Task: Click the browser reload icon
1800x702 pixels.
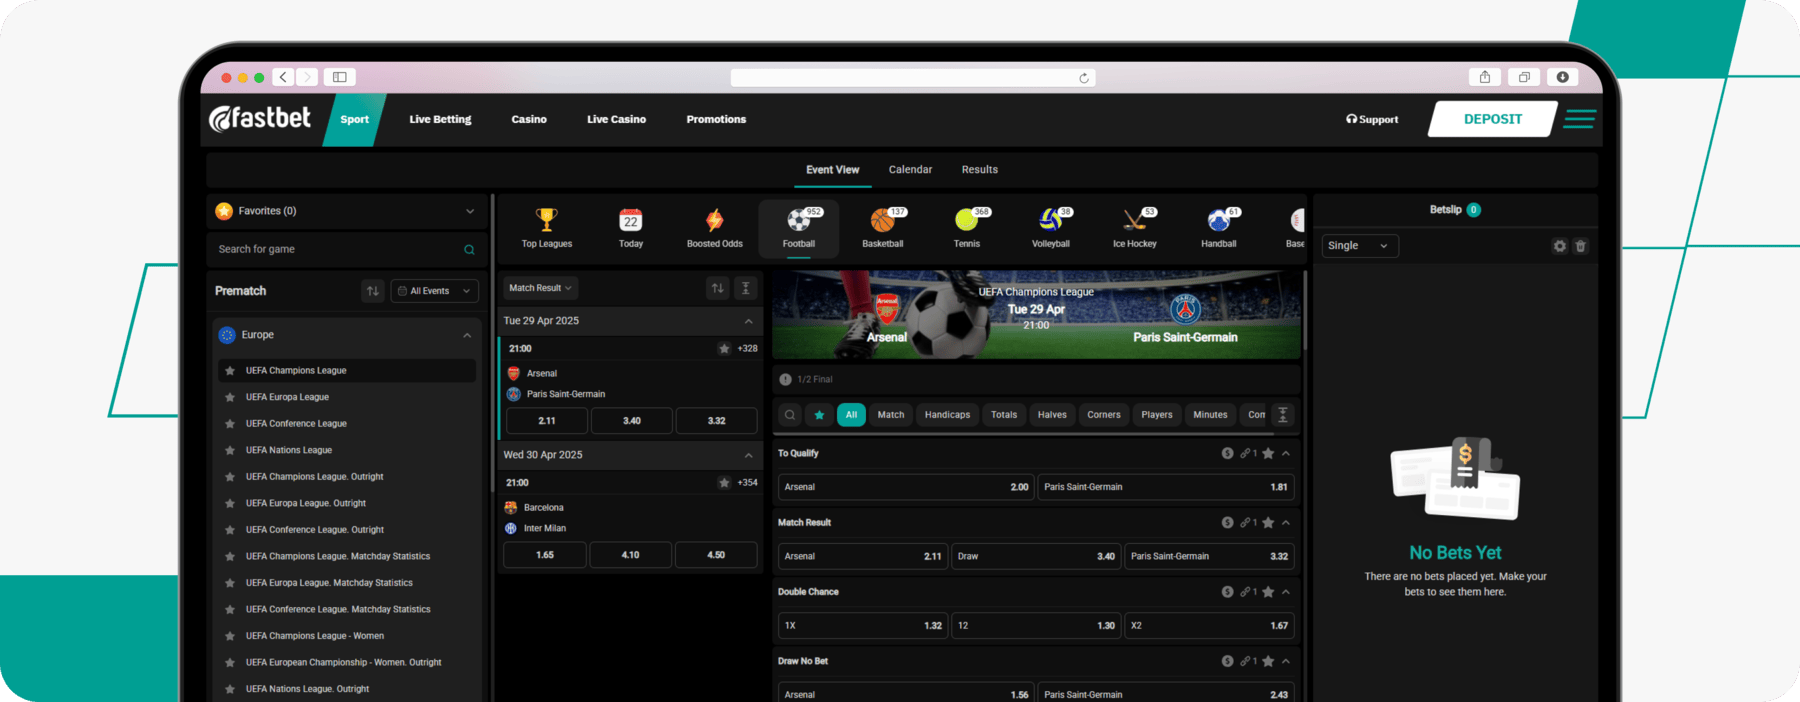Action: tap(1084, 78)
